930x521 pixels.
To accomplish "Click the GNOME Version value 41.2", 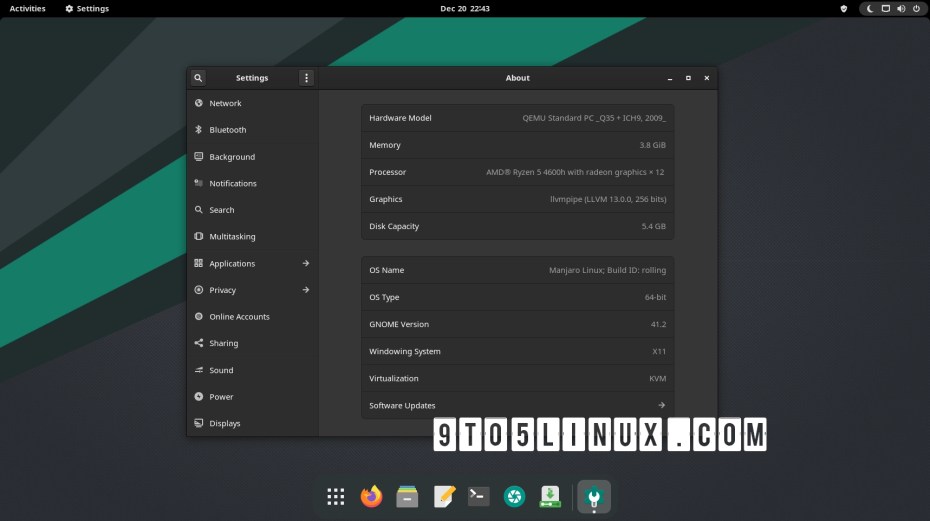I will [658, 325].
